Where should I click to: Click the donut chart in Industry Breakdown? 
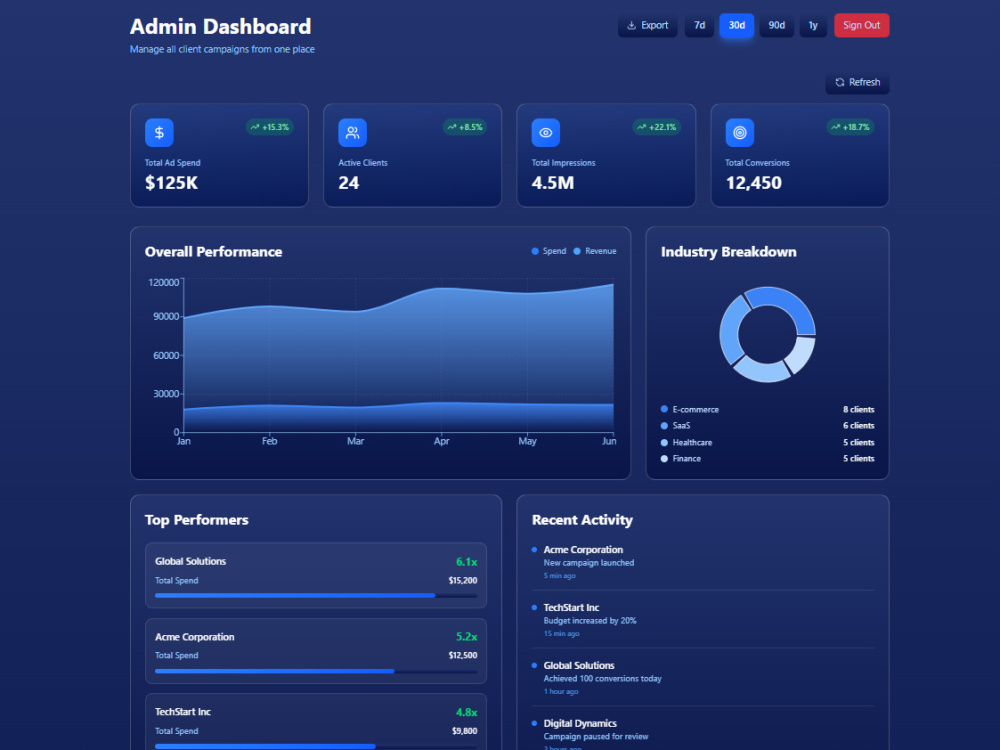(767, 334)
